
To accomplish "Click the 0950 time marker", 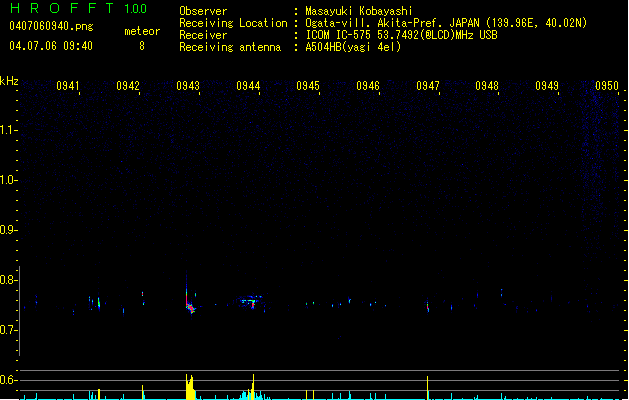I will [607, 86].
